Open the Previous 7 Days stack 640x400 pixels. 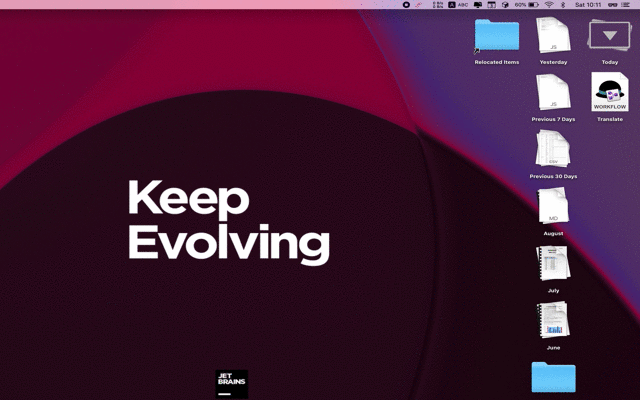(553, 93)
